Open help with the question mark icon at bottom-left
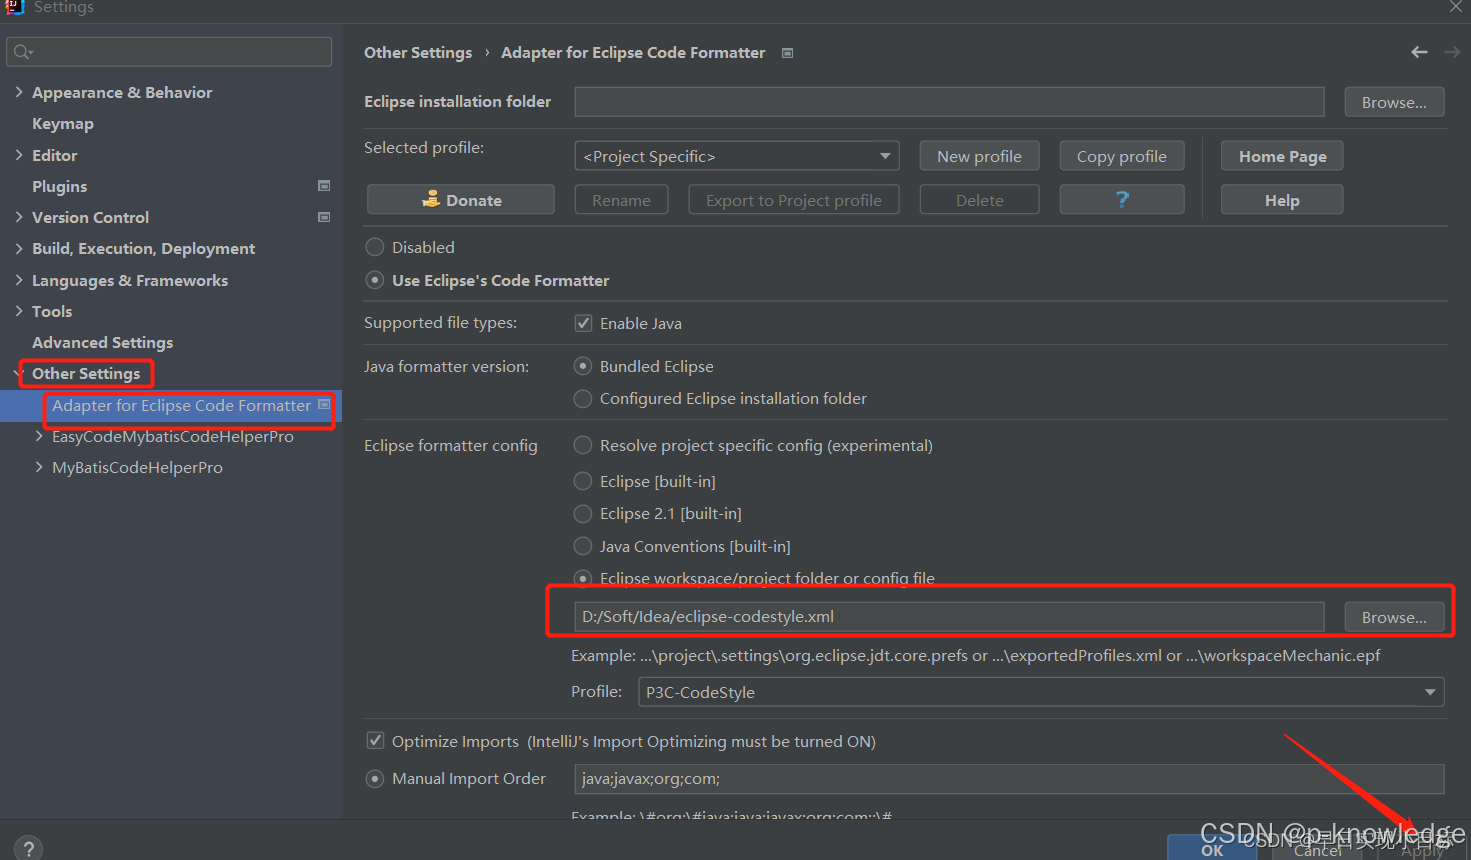Image resolution: width=1471 pixels, height=860 pixels. pyautogui.click(x=29, y=848)
